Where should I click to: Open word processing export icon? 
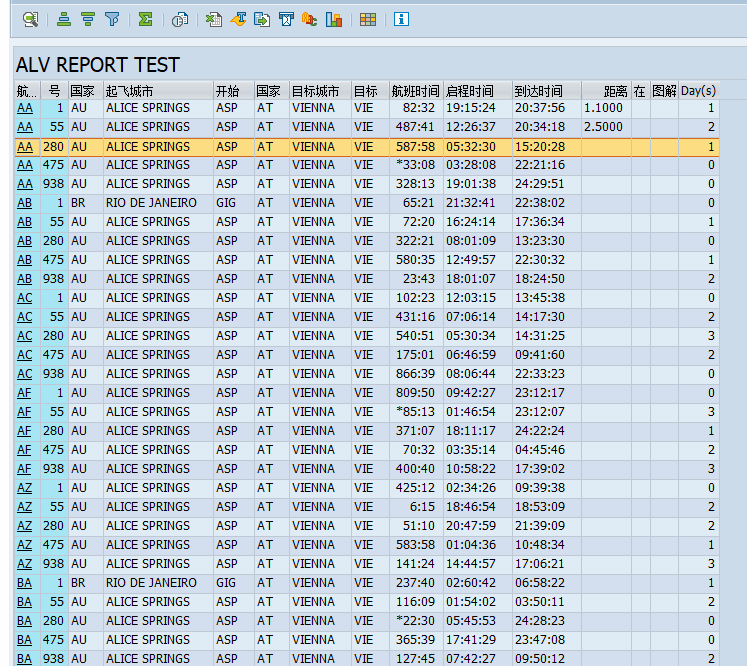point(238,20)
